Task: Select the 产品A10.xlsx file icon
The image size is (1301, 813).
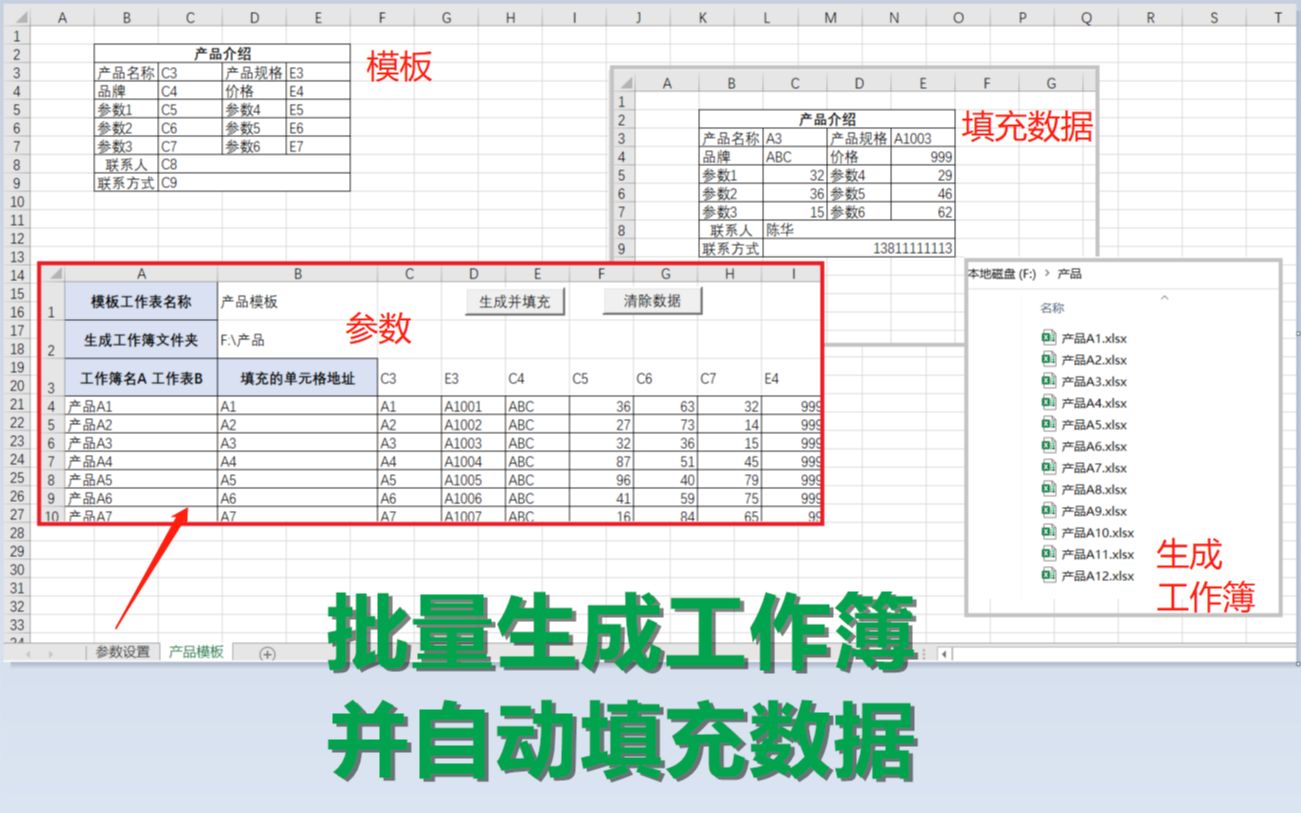Action: point(1049,532)
